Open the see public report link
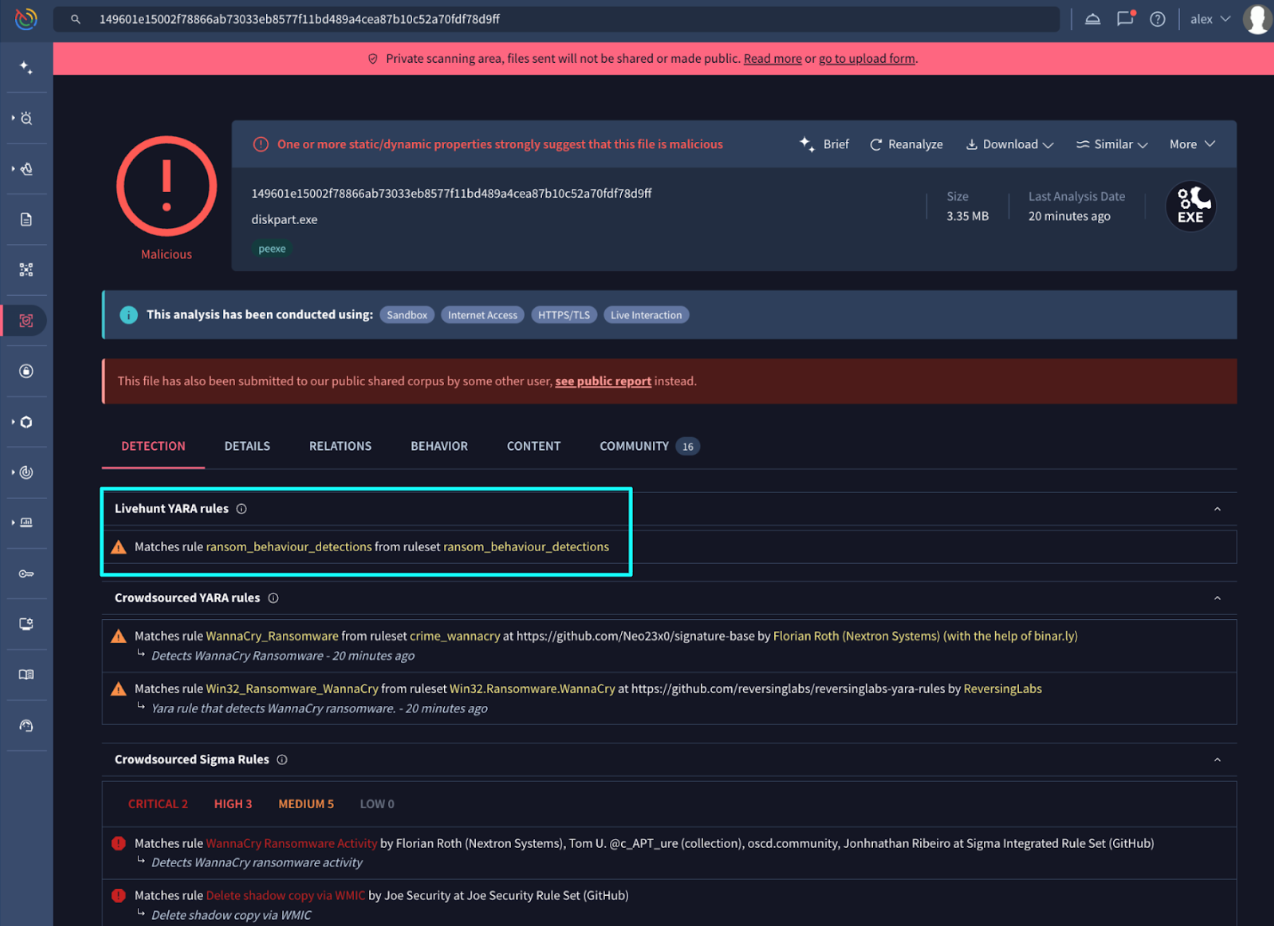 [x=603, y=381]
